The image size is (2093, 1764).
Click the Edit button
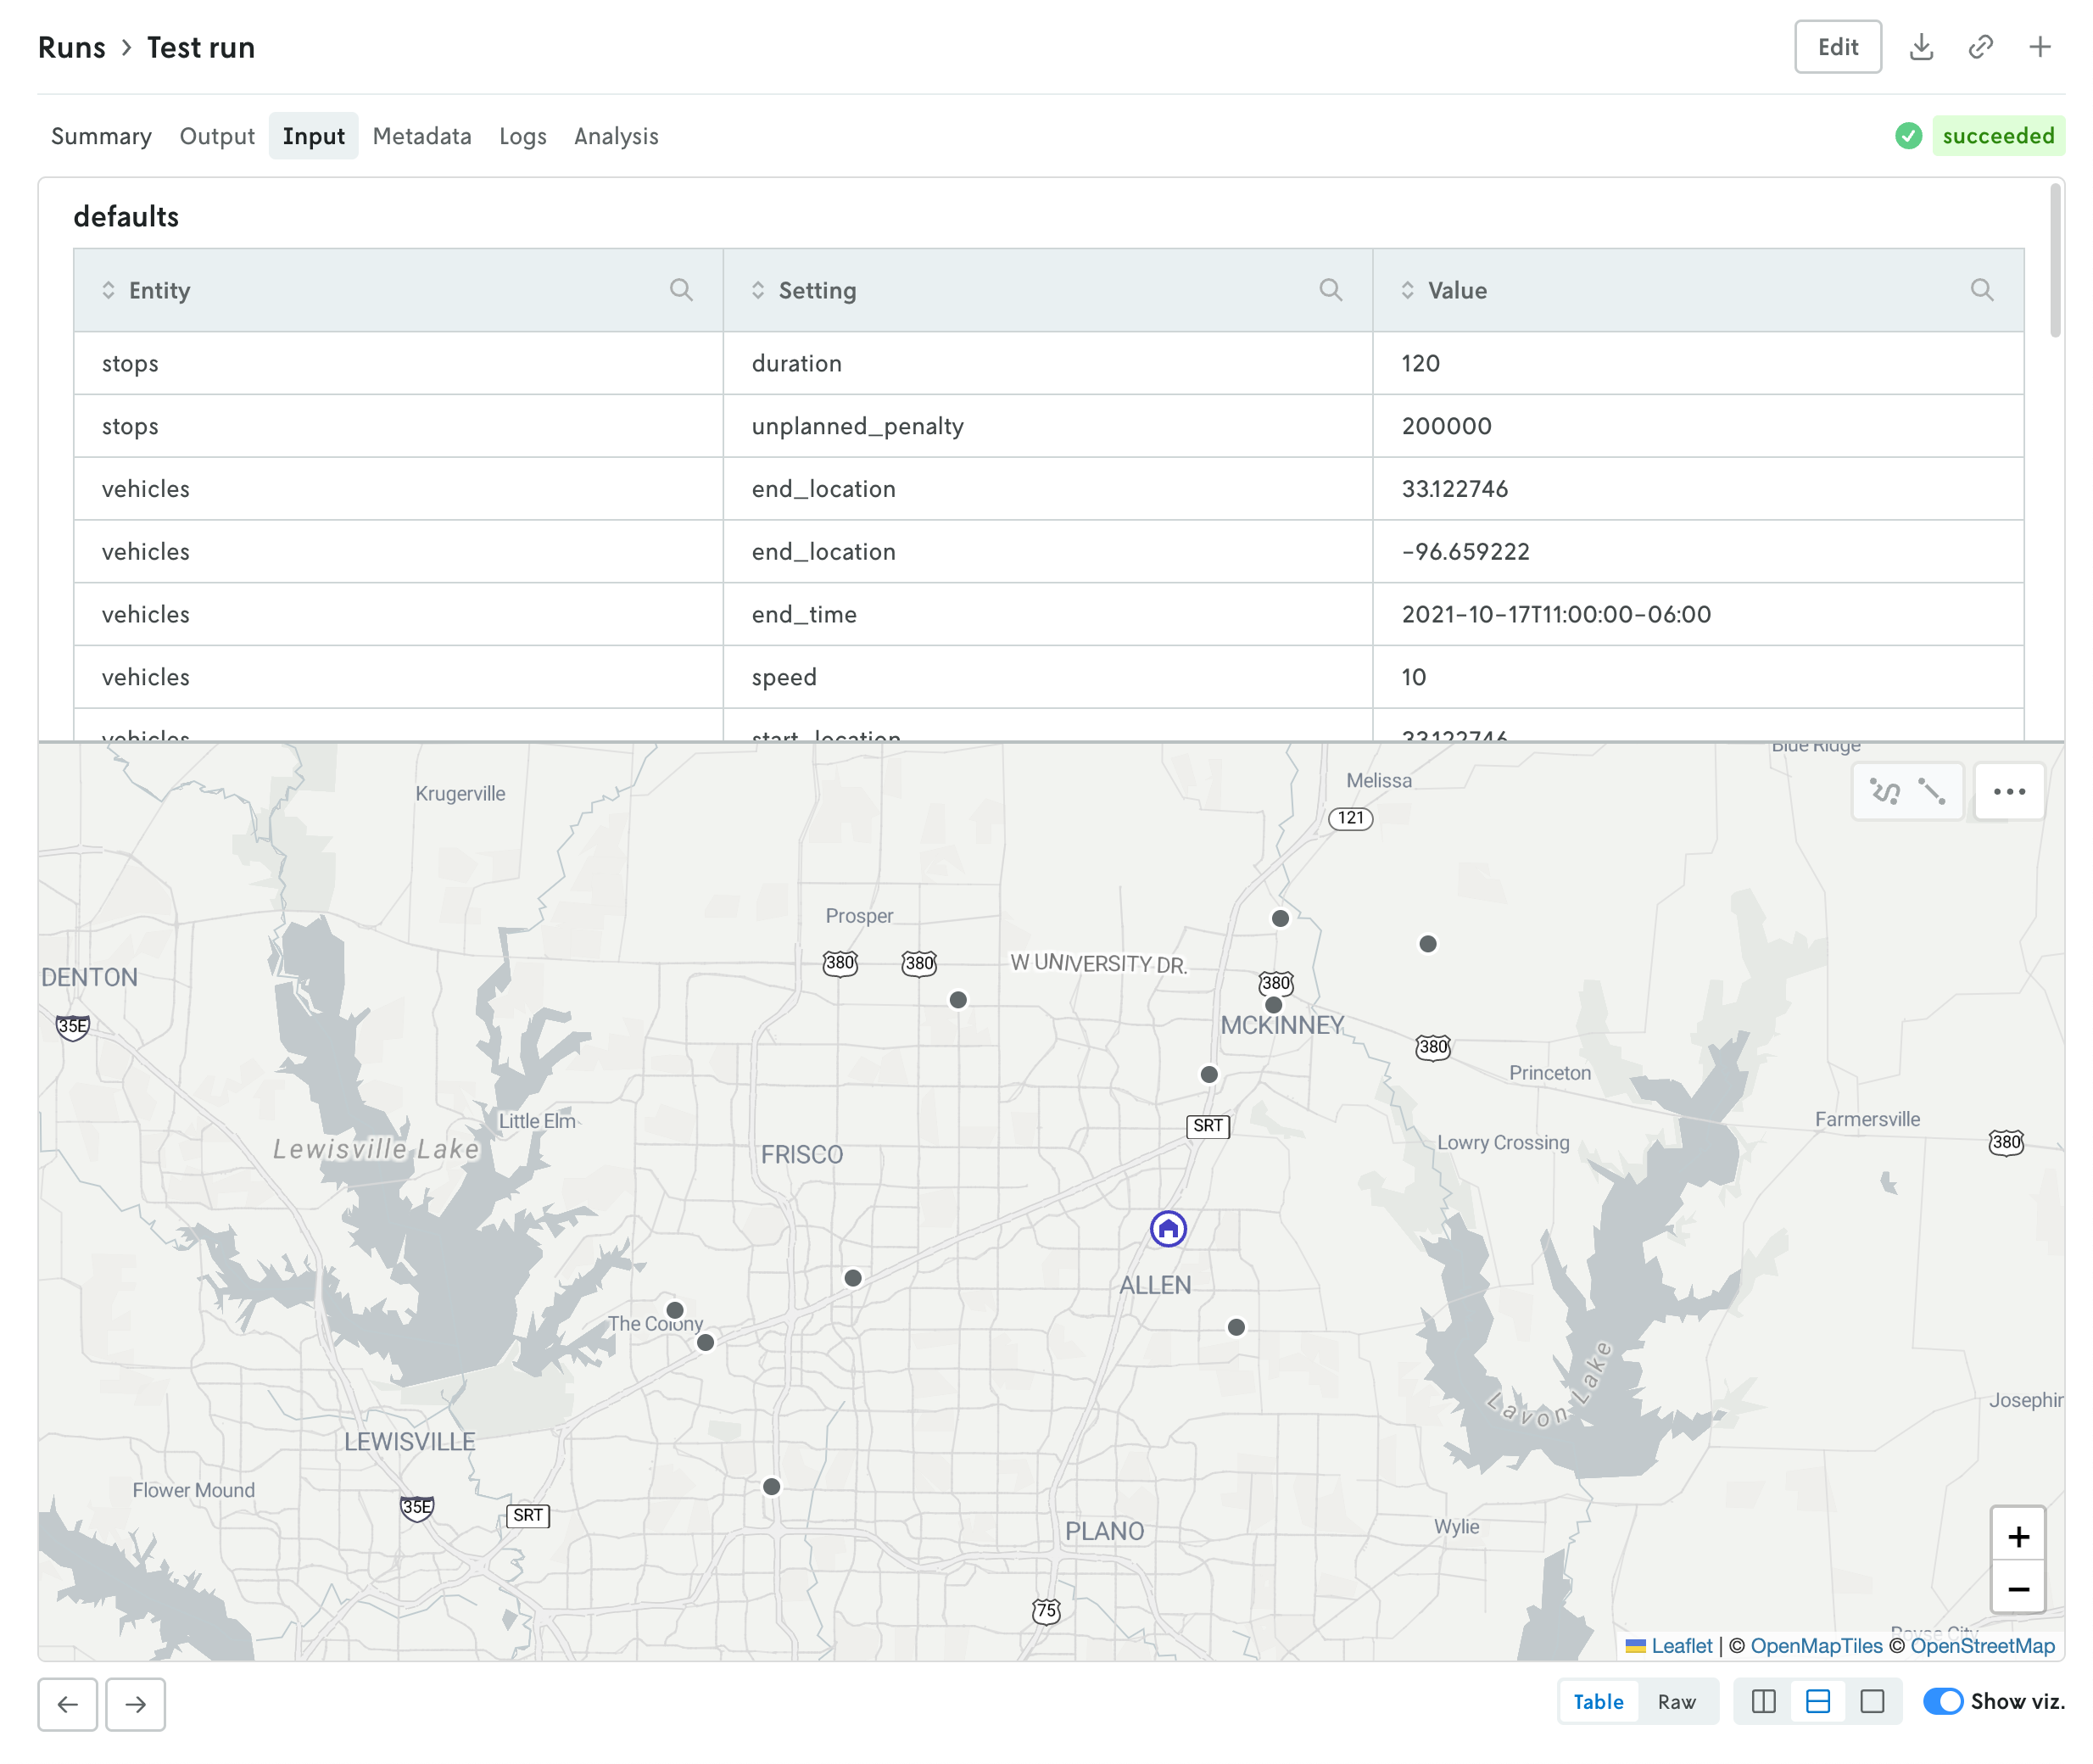coord(1838,46)
